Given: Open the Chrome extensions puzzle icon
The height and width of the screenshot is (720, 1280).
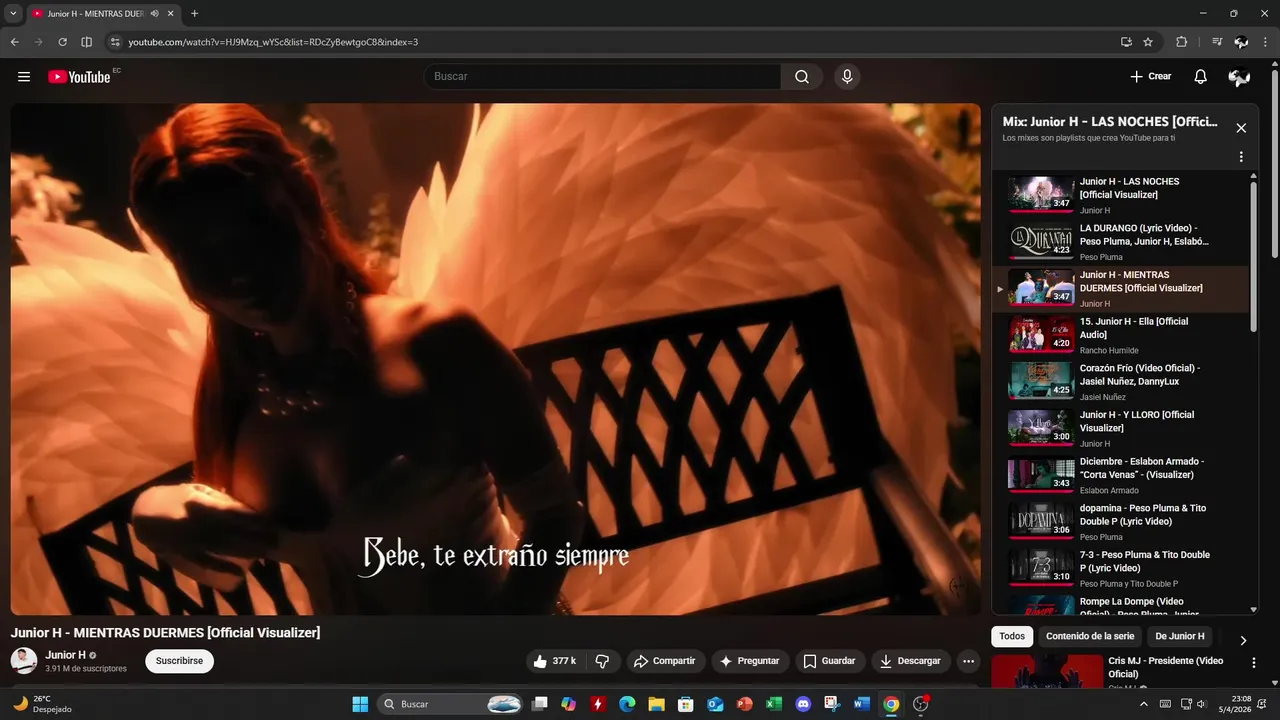Looking at the screenshot, I should click(1182, 42).
